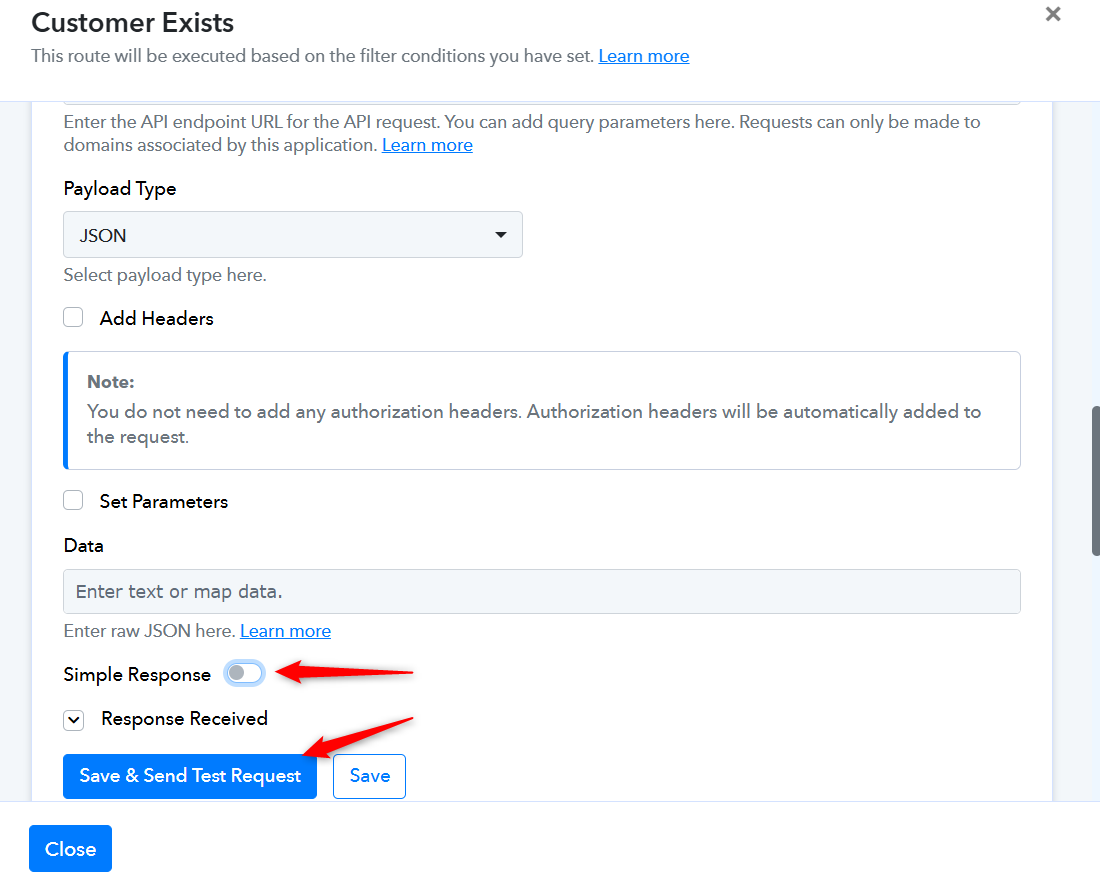Click the Set Parameters label text
Screen dimensions: 1100x879
click(x=163, y=502)
